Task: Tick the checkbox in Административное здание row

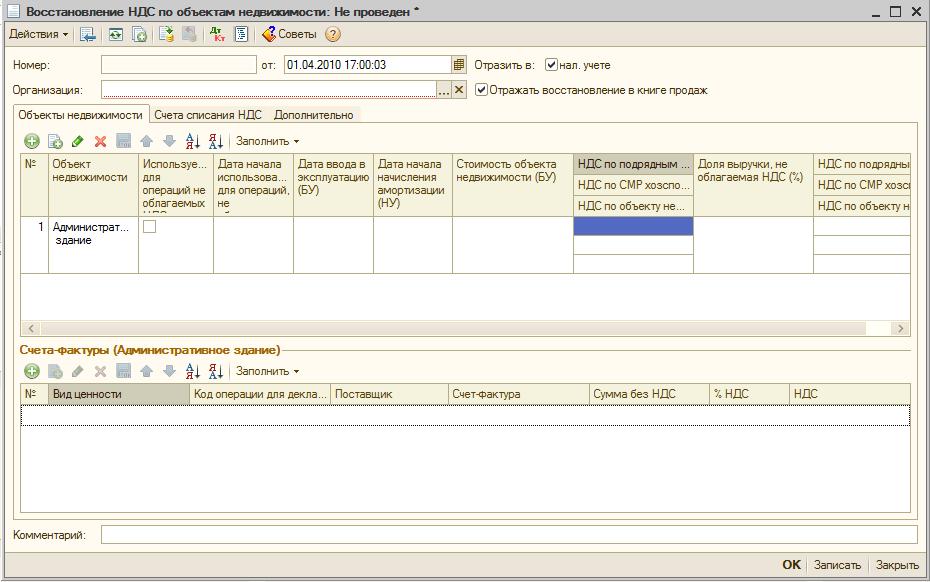Action: click(149, 227)
